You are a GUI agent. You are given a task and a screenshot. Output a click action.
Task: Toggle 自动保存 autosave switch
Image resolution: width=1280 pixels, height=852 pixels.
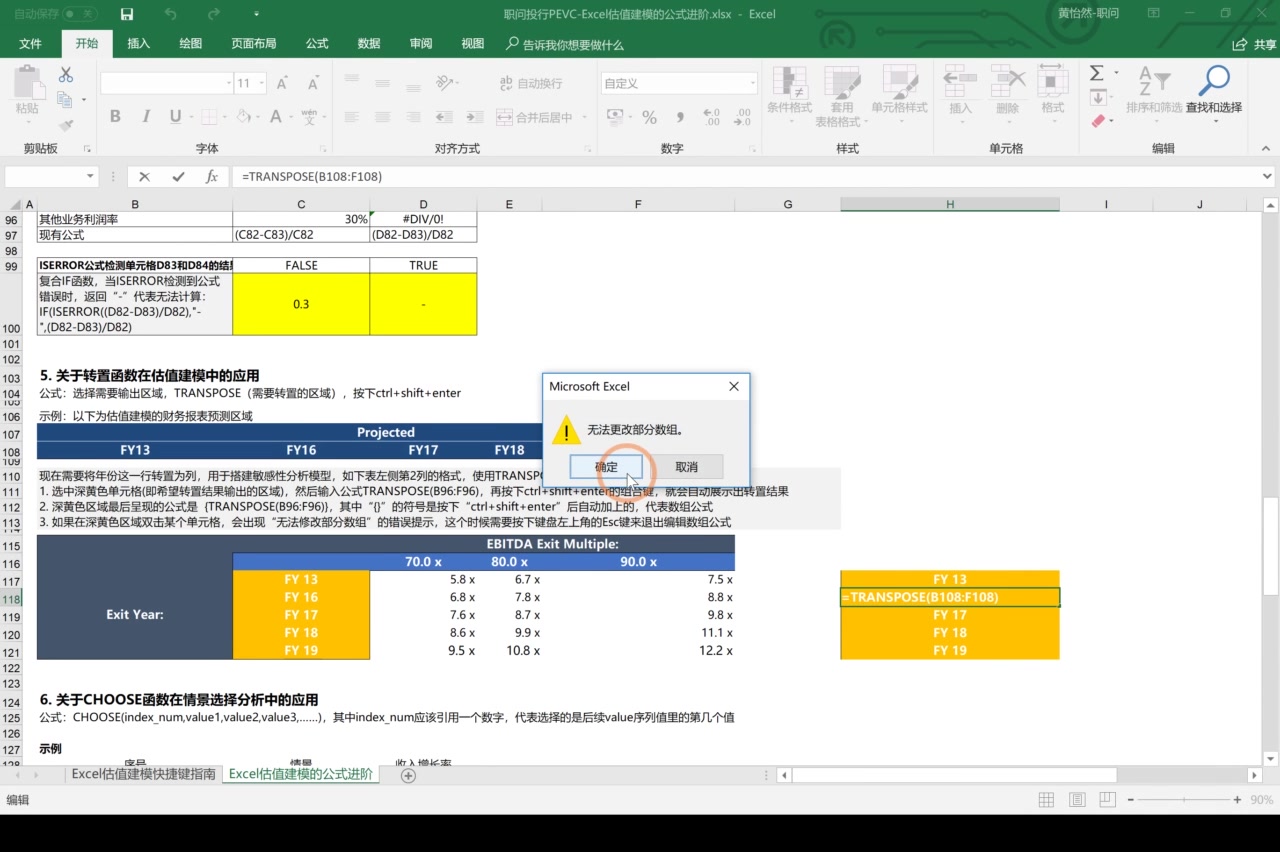tap(81, 14)
